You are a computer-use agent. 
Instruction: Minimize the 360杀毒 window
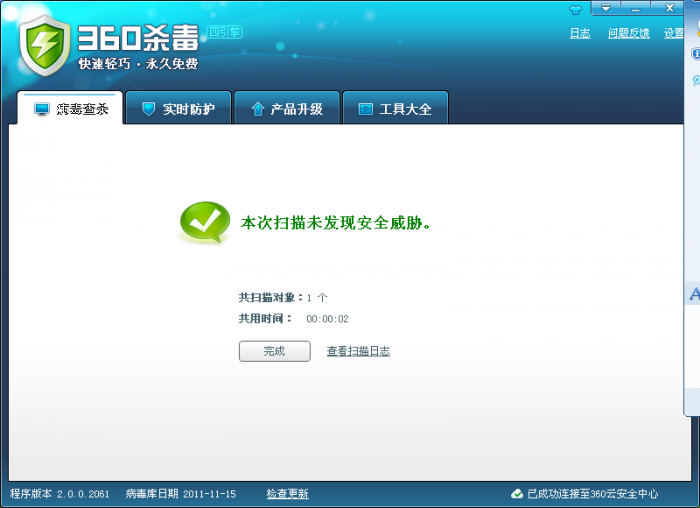coord(636,8)
